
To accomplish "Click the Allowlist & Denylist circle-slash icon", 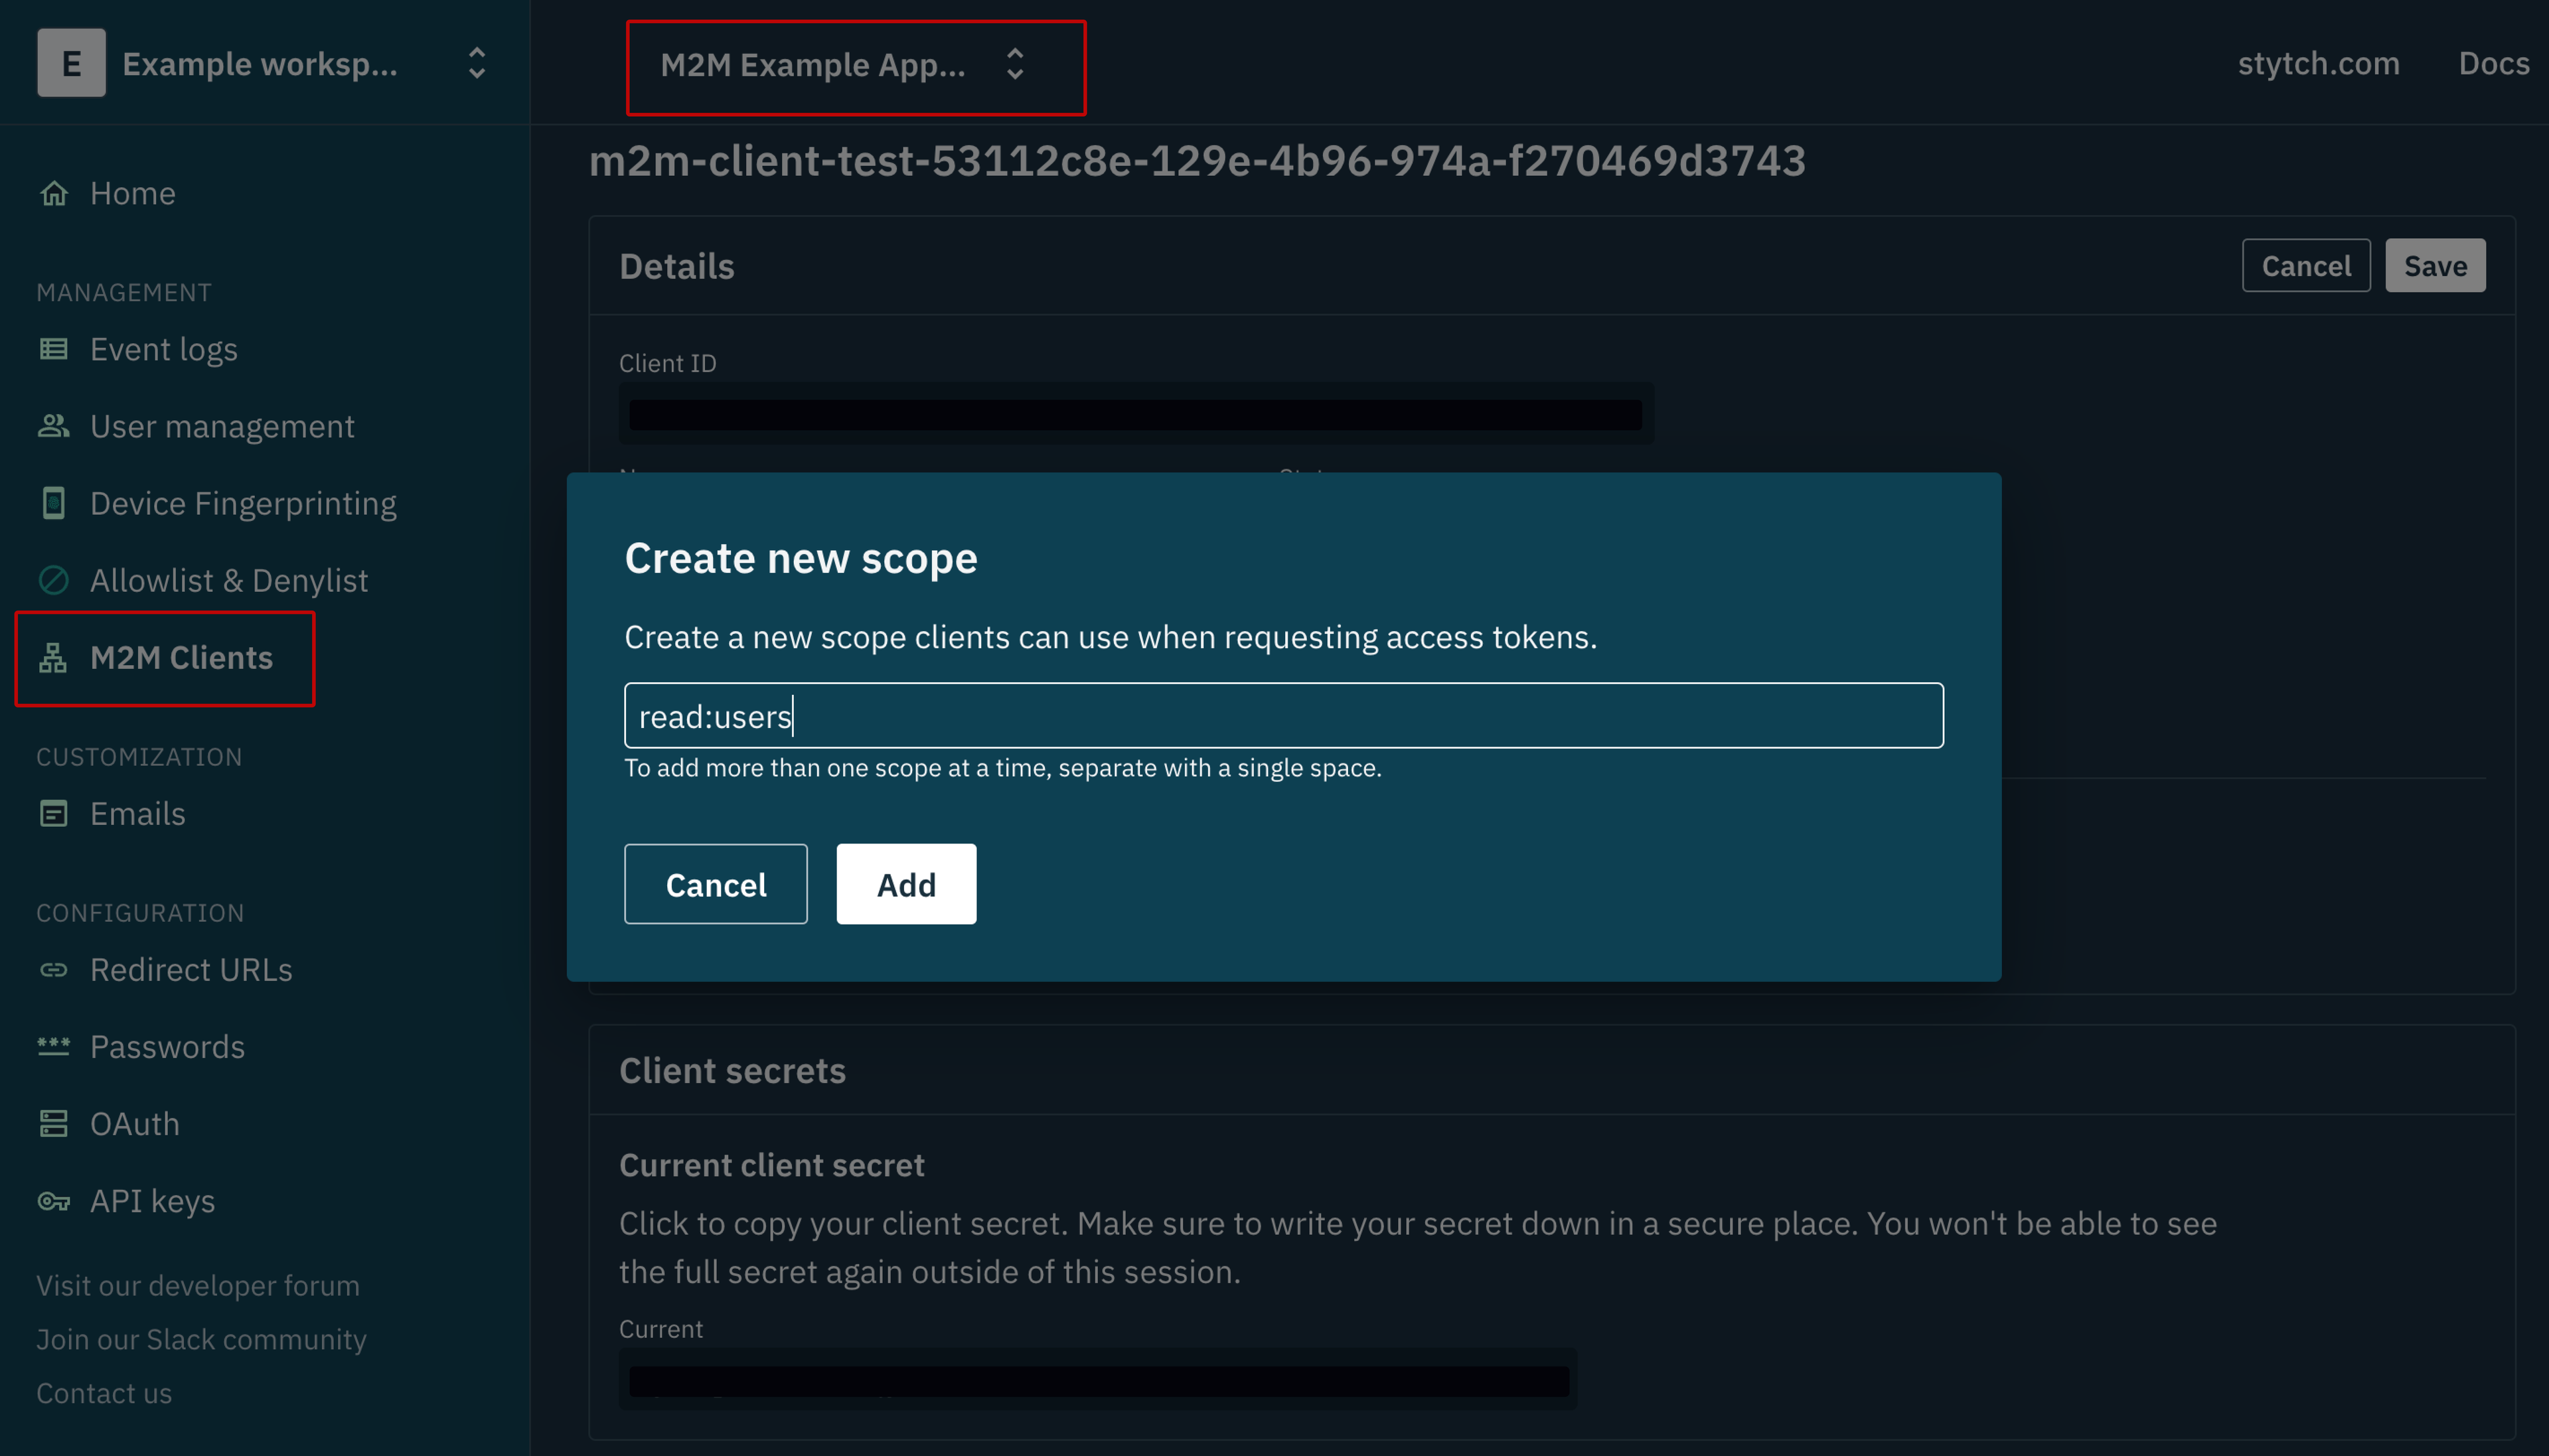I will (54, 580).
